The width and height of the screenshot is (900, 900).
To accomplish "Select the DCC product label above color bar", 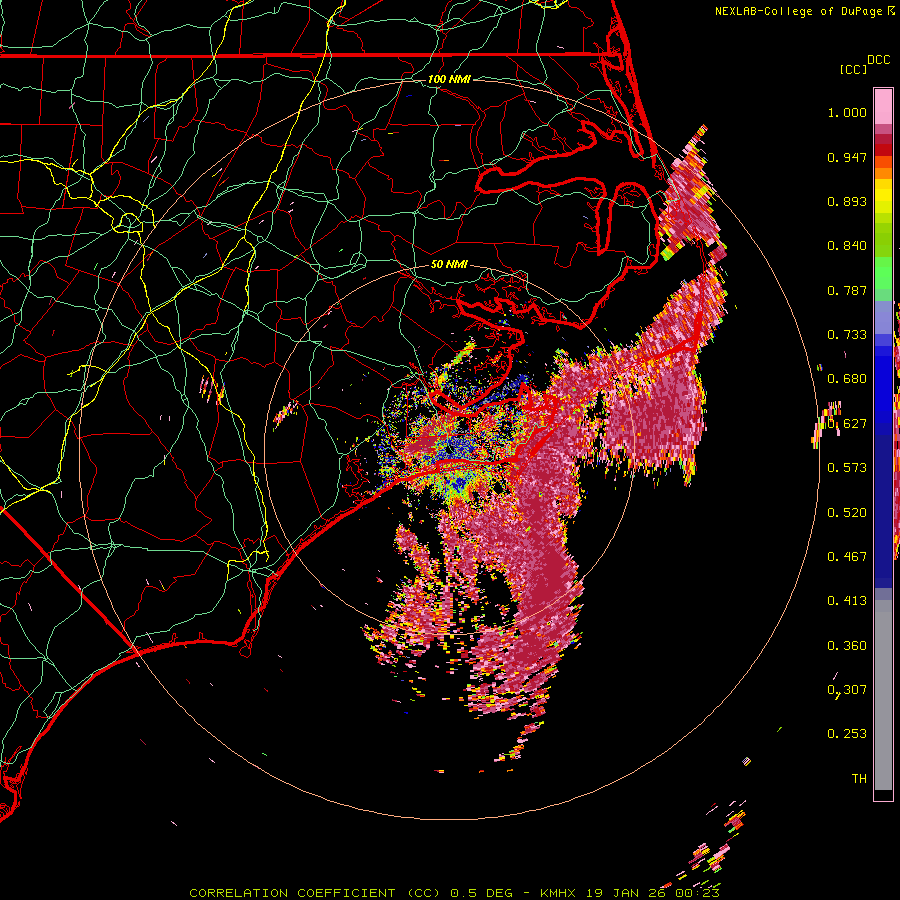I will 878,60.
